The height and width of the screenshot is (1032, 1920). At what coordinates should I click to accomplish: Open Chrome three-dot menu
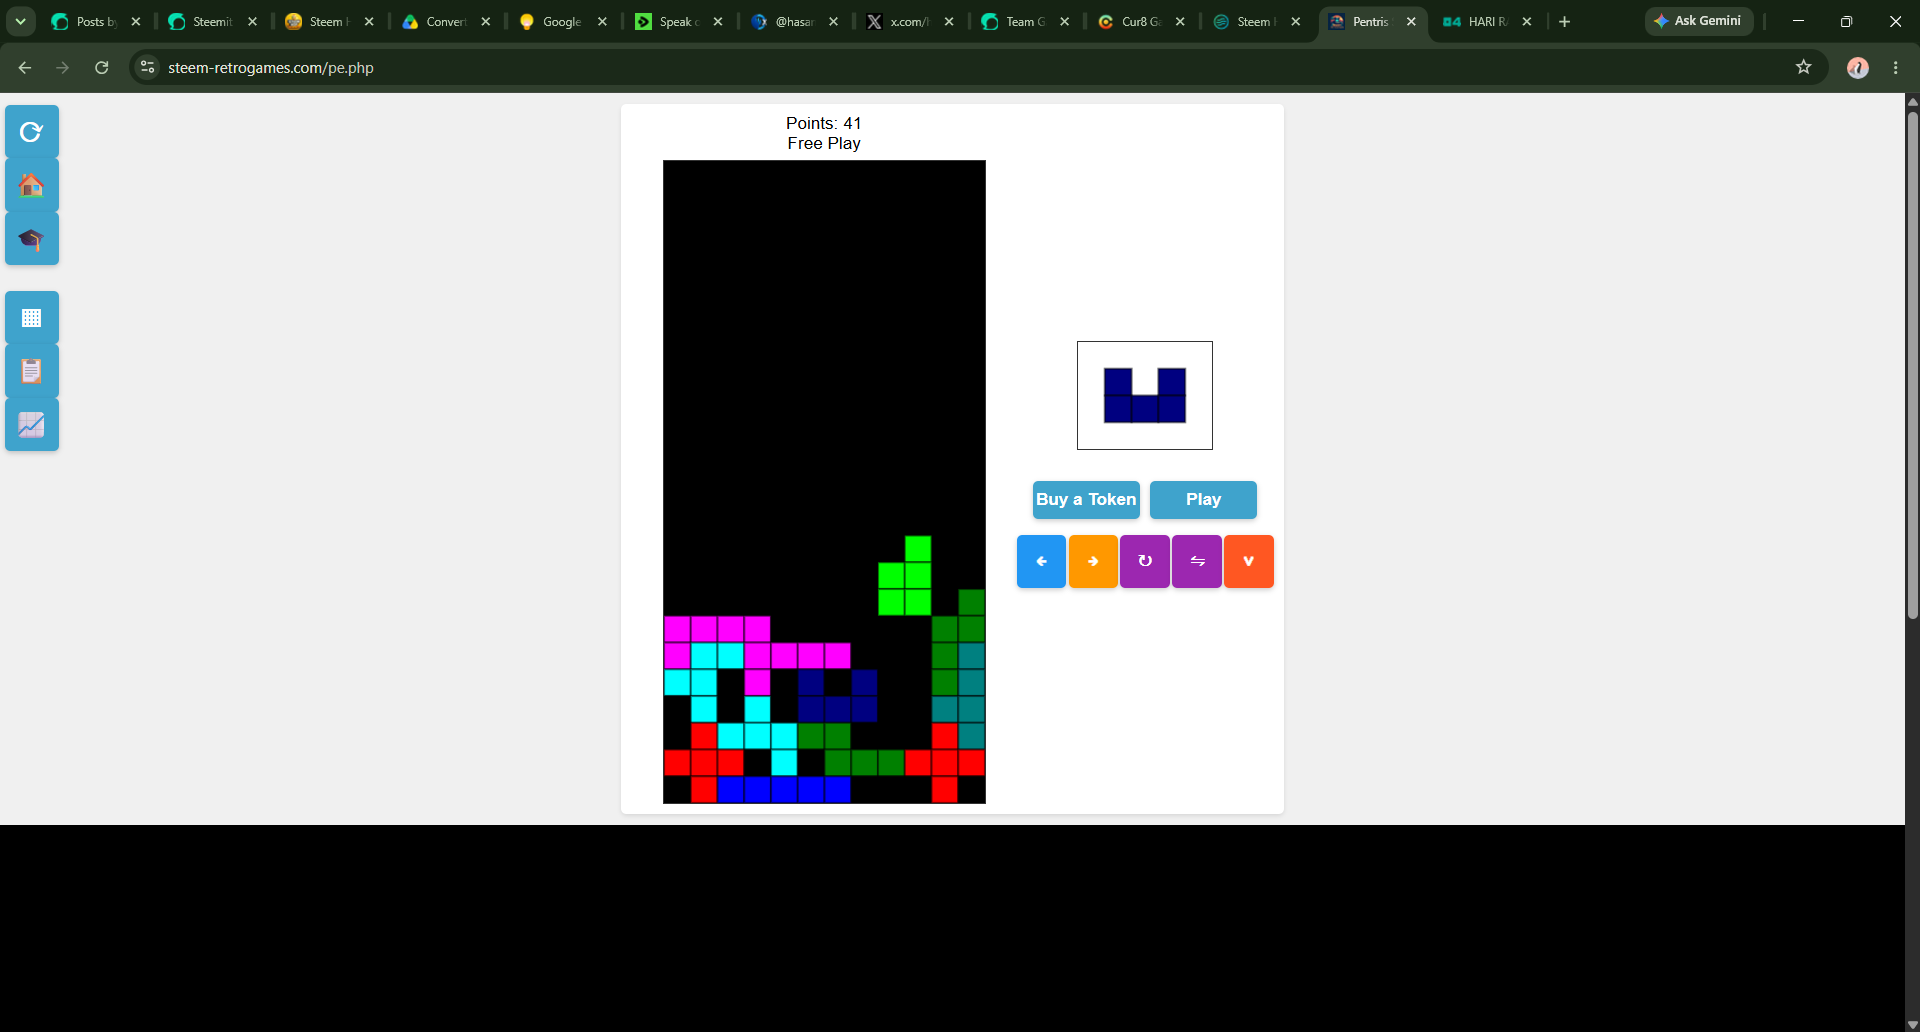pyautogui.click(x=1896, y=67)
